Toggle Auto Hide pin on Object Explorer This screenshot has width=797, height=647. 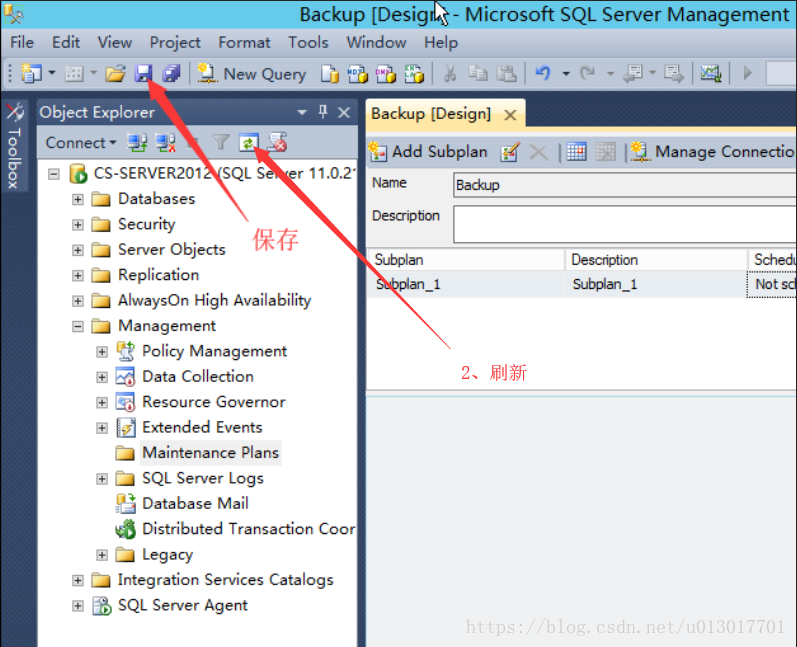click(x=323, y=112)
